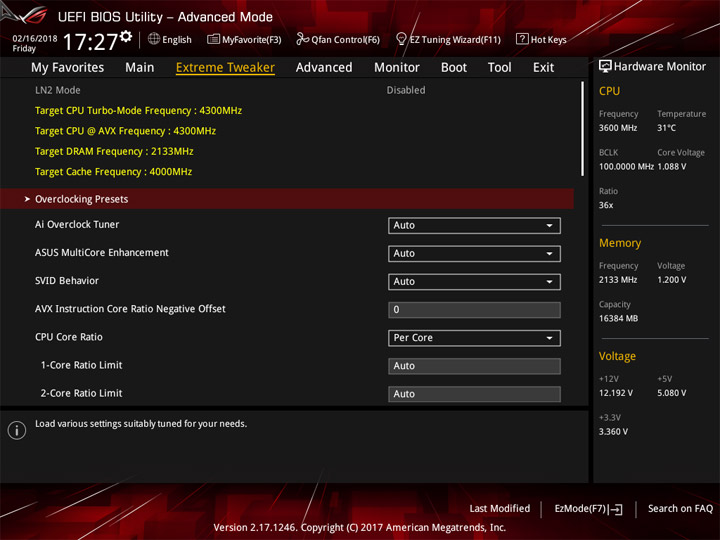
Task: Open MyFavorite(F3) menu
Action: [244, 39]
